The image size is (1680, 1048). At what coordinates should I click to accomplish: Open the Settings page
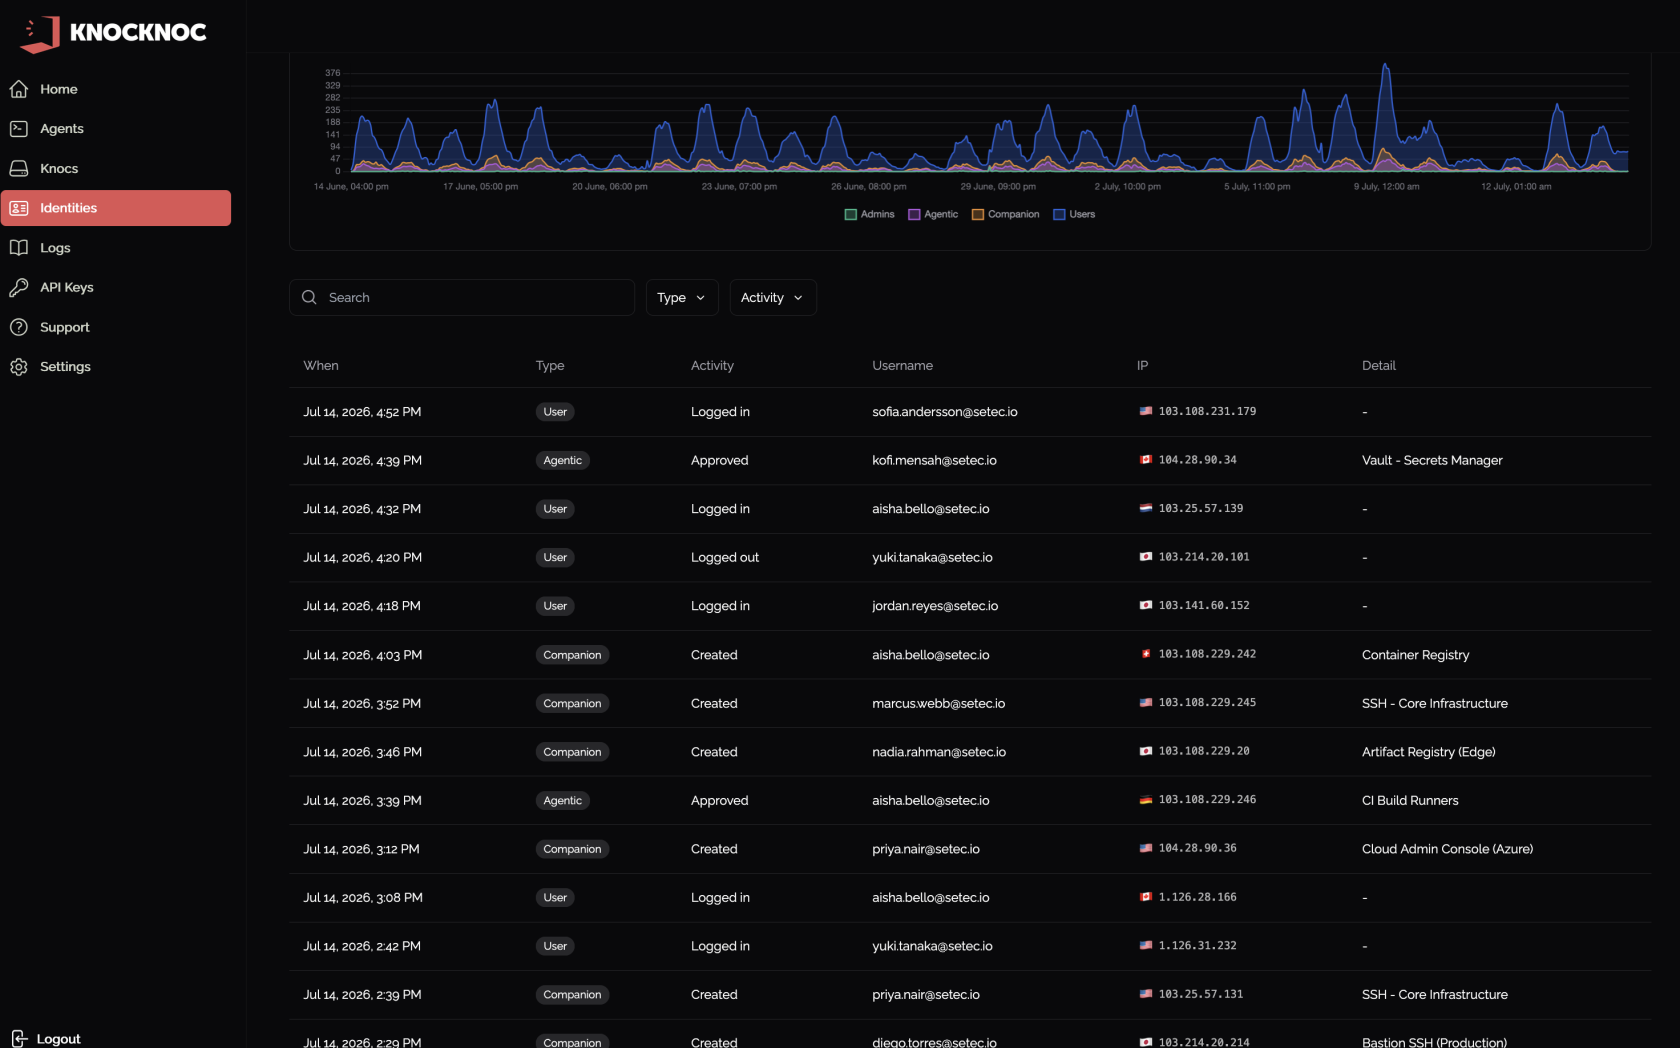(116, 367)
